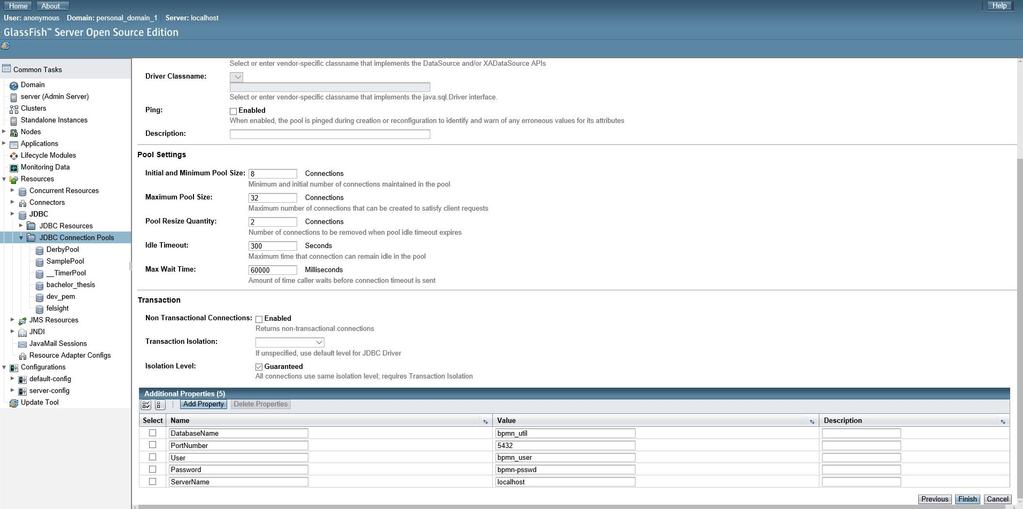Select the PortNumber property row checkbox
The height and width of the screenshot is (509, 1023).
click(x=153, y=445)
